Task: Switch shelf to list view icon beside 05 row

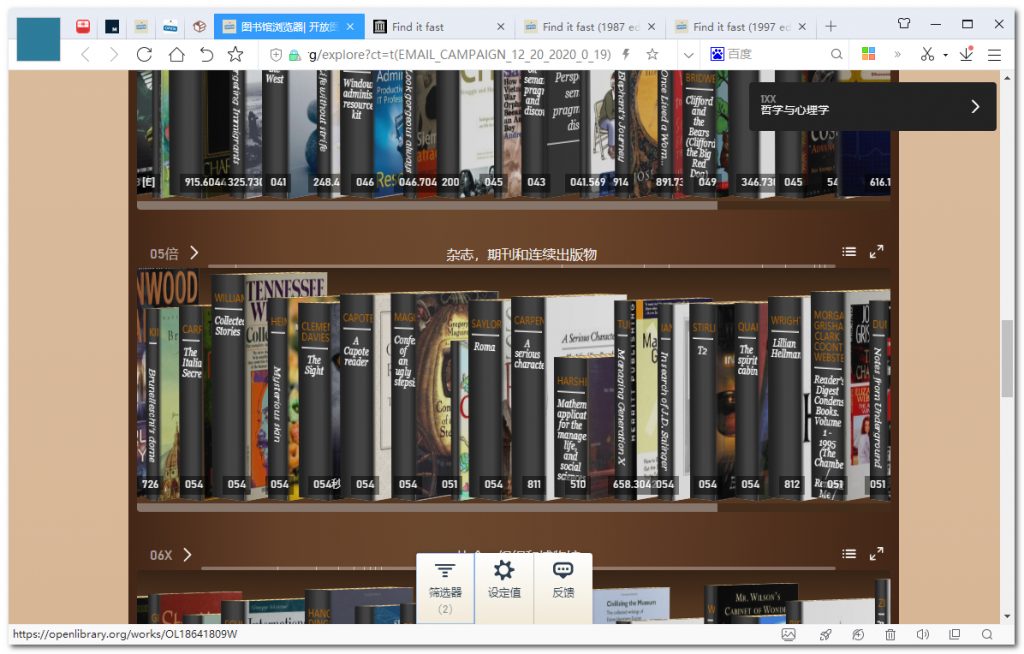Action: pos(849,252)
